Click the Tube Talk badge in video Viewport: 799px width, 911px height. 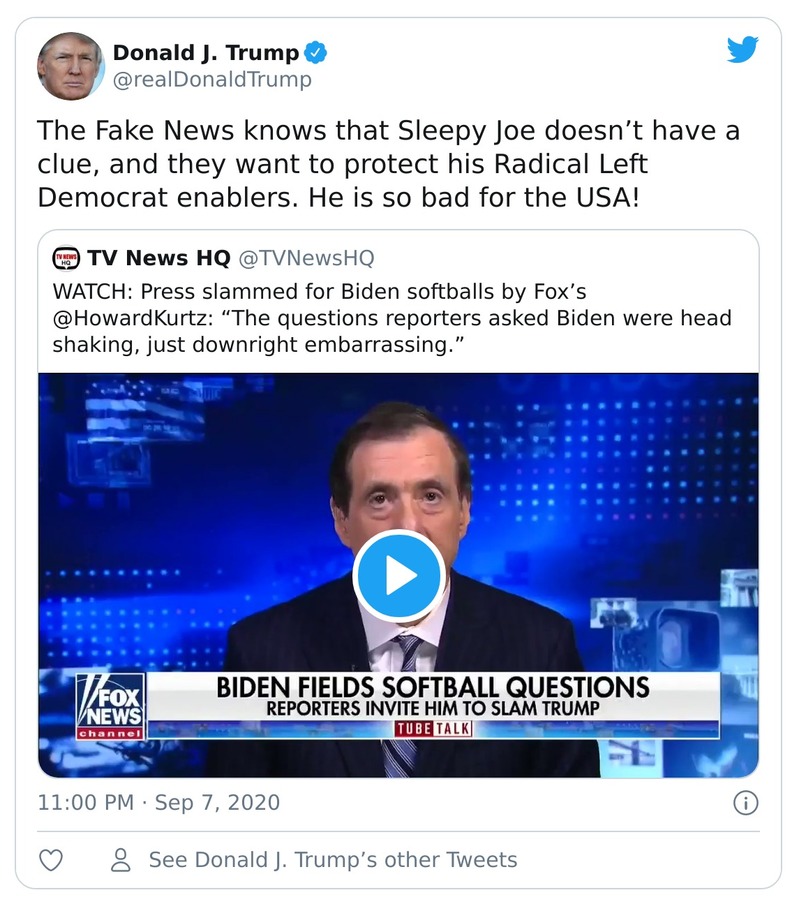(x=433, y=729)
